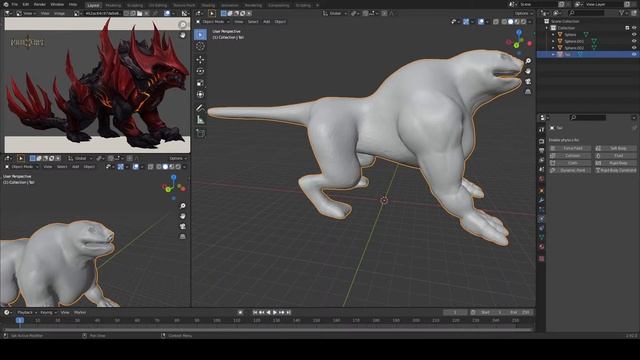
Task: Open Keying dropdown in the timeline
Action: (x=48, y=313)
